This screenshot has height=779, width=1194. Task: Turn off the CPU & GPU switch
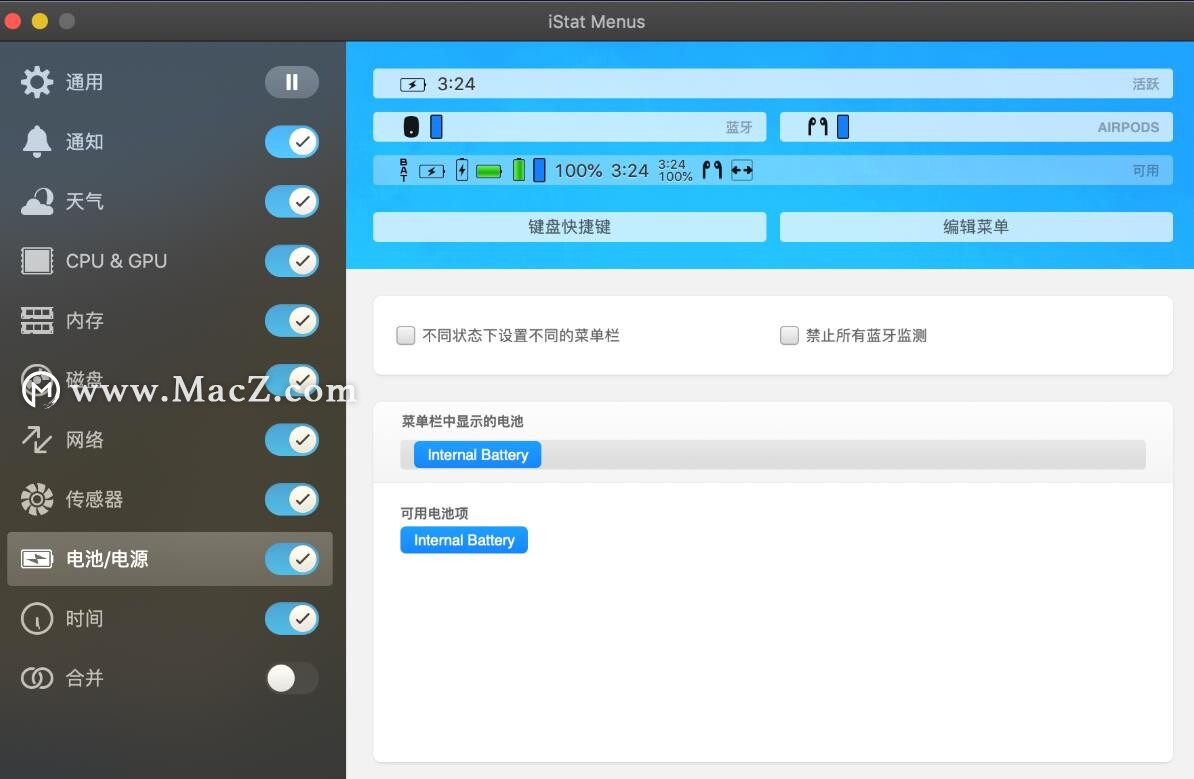coord(292,260)
